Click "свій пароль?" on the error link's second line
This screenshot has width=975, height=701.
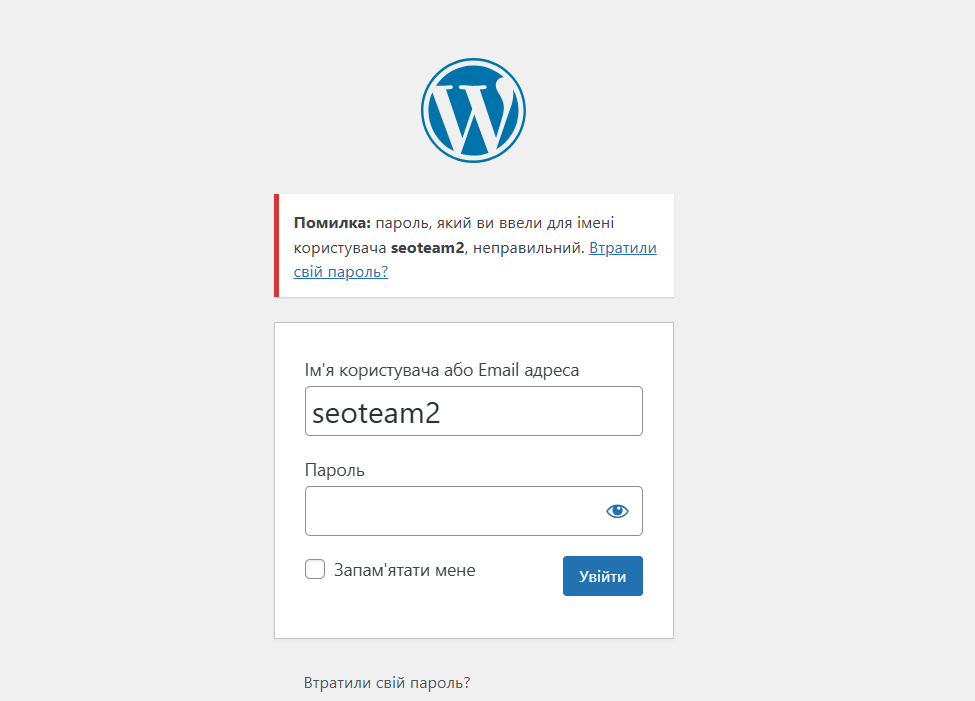click(x=340, y=272)
